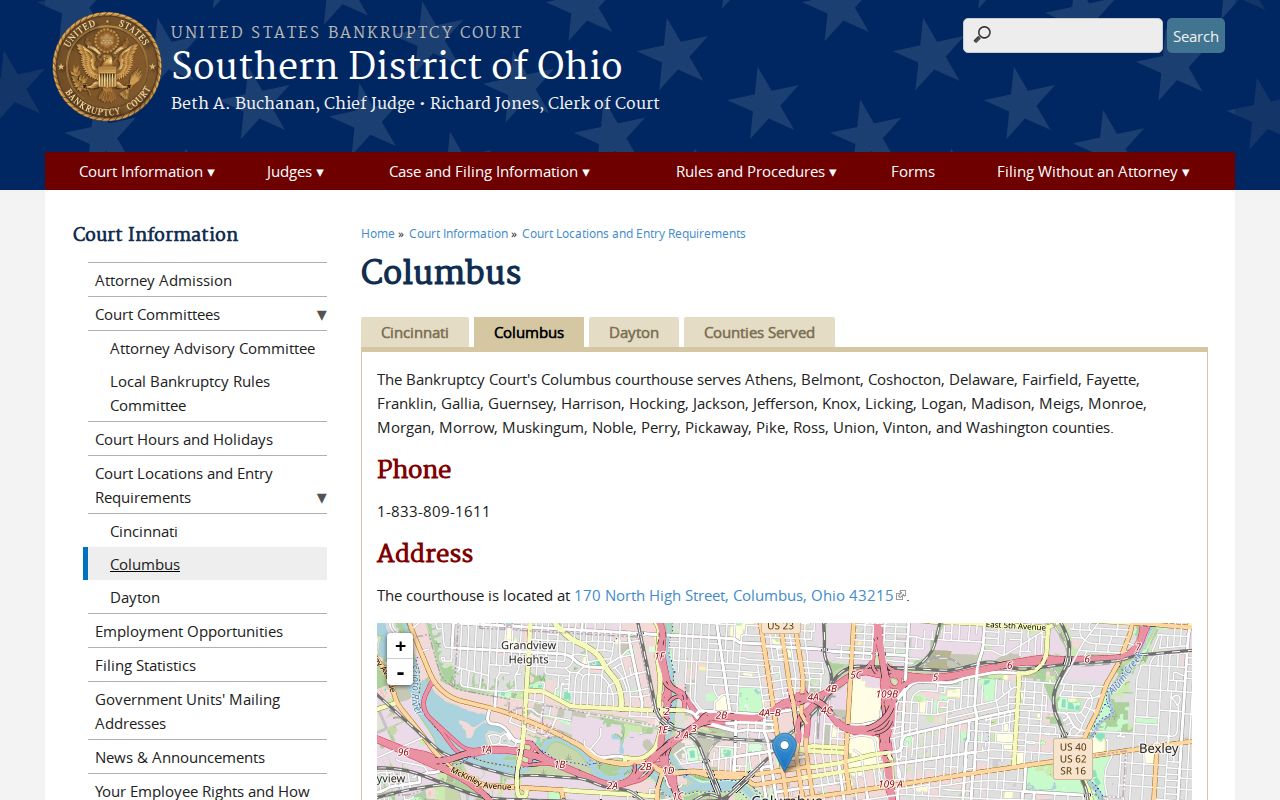Click the Columbus page heading

pos(441,272)
